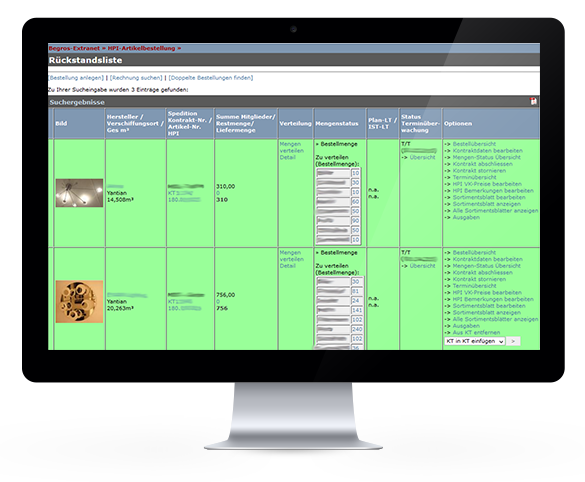Image resolution: width=585 pixels, height=482 pixels.
Task: Click the quantity field showing 141
Action: tap(357, 310)
